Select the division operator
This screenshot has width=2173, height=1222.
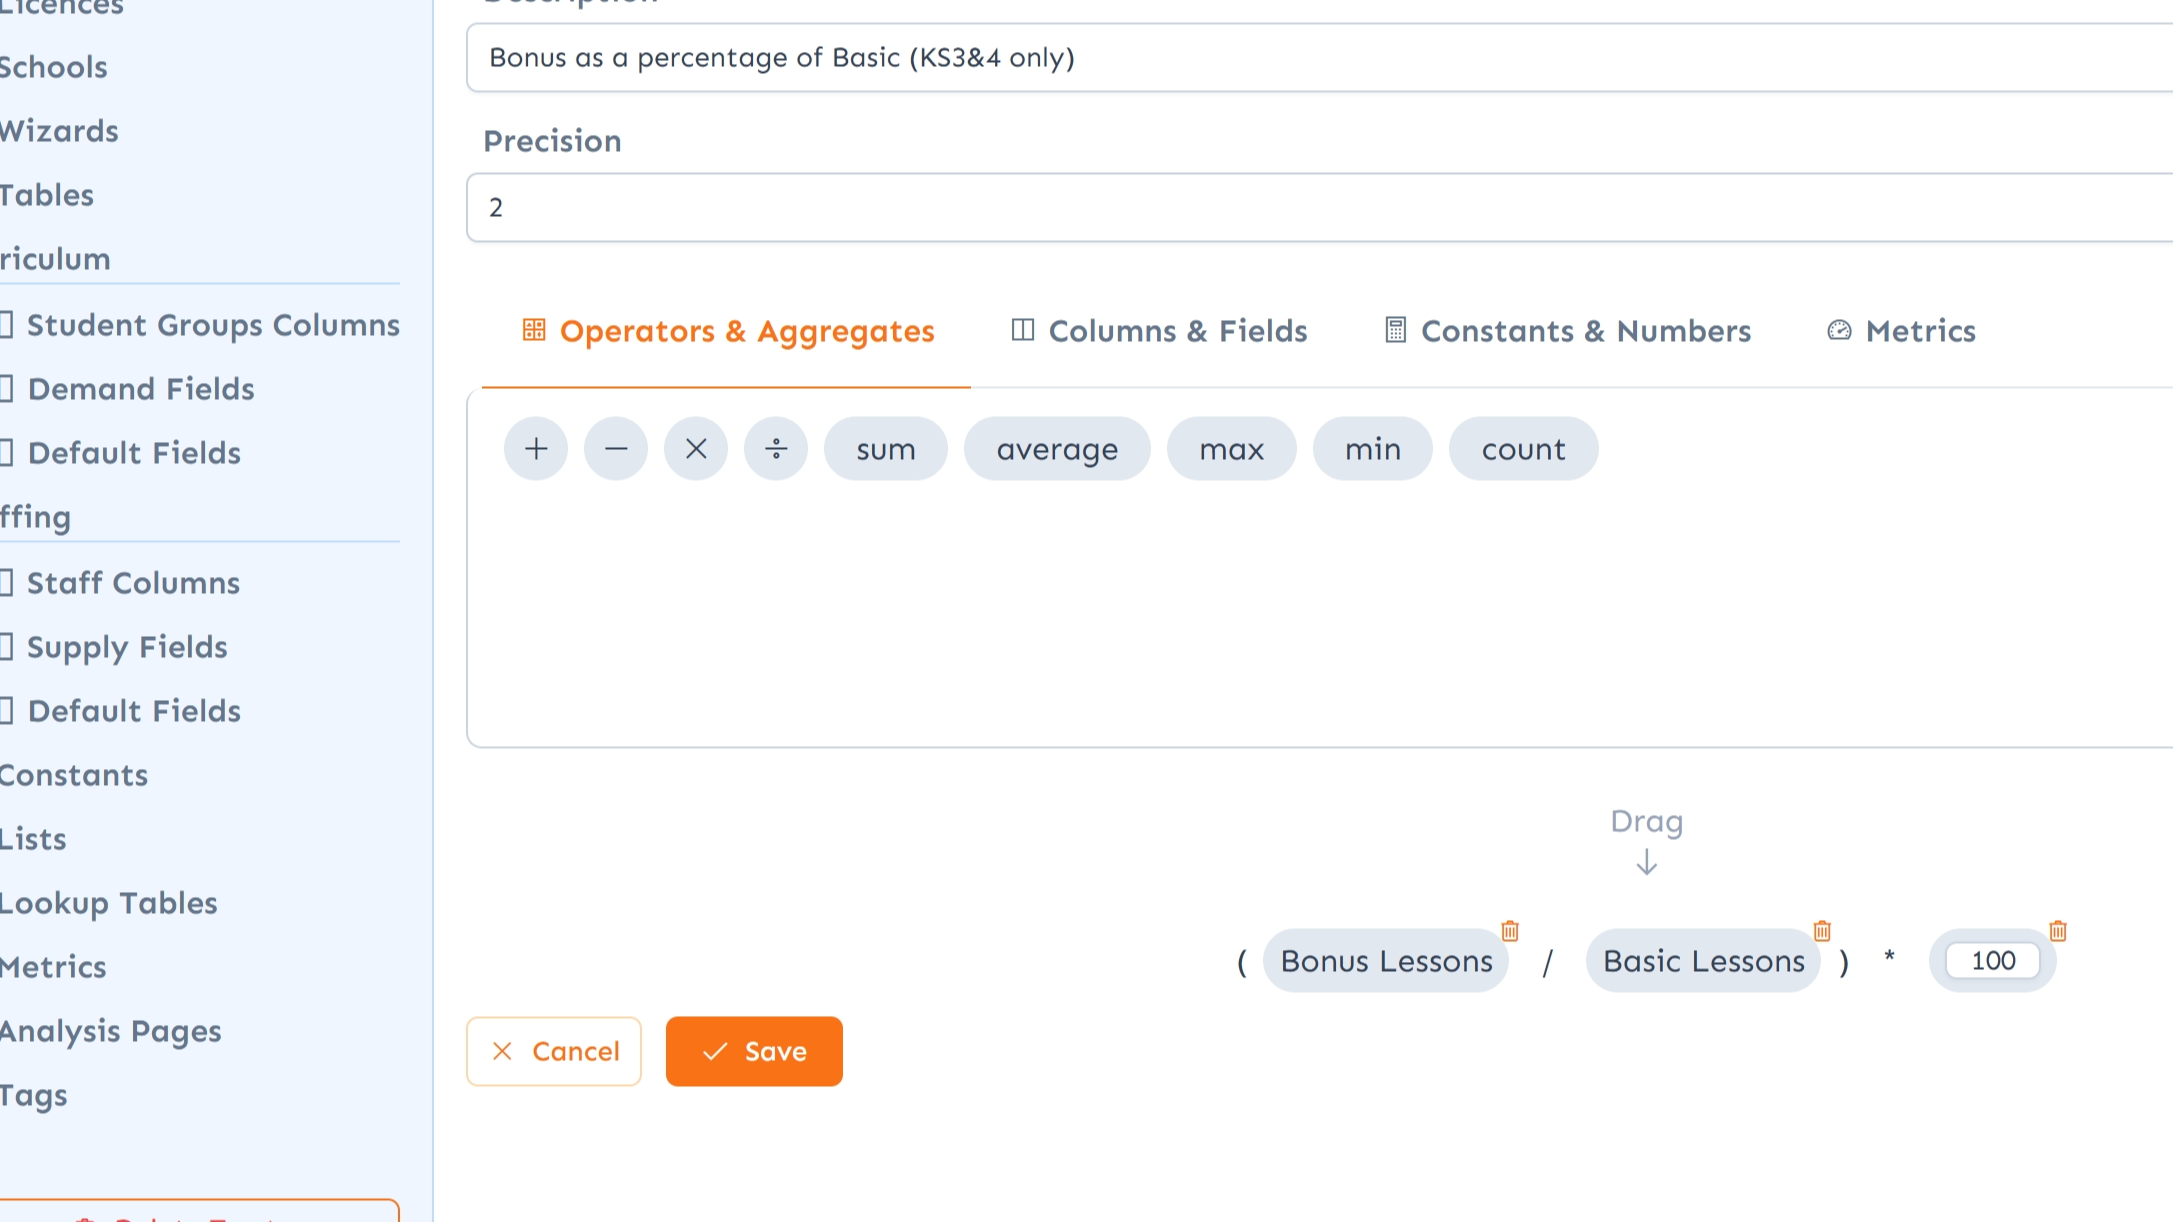click(776, 449)
